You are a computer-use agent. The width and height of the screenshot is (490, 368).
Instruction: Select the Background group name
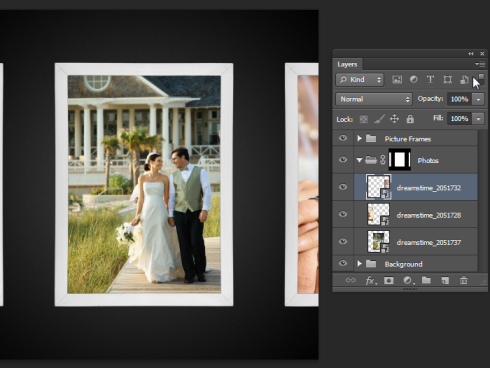pos(403,264)
